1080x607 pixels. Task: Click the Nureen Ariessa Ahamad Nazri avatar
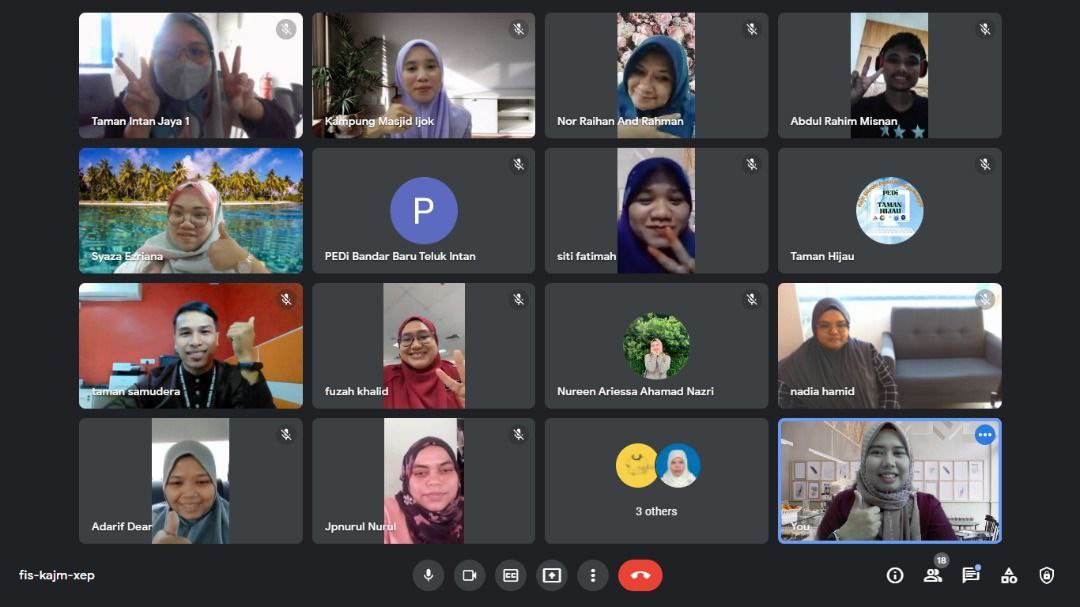click(656, 346)
